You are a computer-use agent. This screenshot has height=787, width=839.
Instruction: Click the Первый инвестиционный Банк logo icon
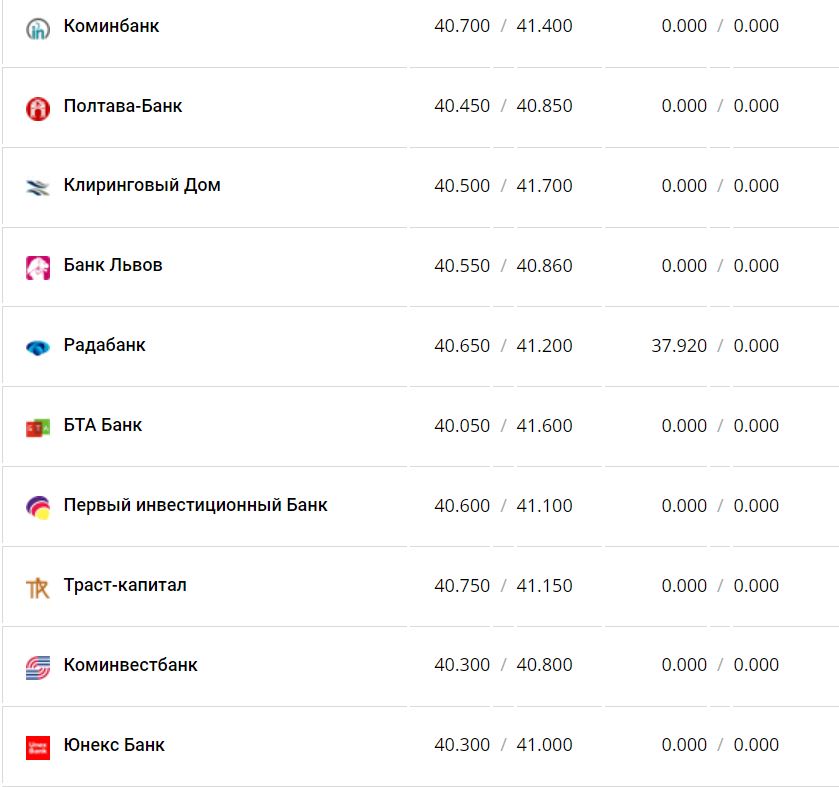click(x=38, y=507)
